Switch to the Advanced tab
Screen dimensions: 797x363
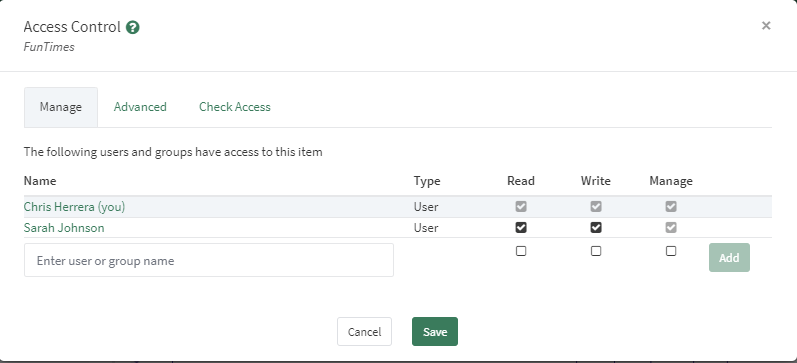pos(140,107)
